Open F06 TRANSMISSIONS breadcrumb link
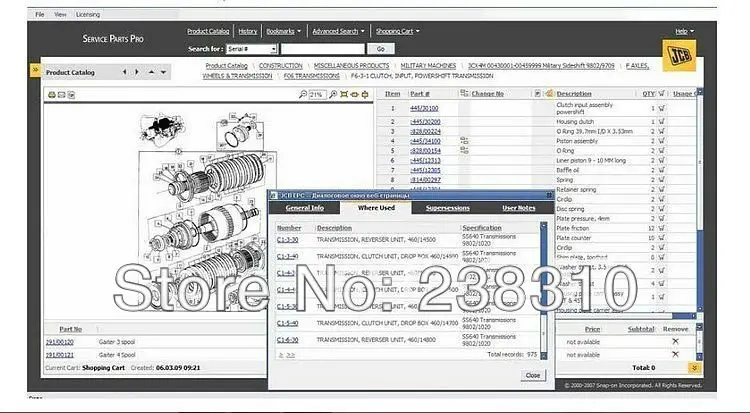This screenshot has height=413, width=750. coord(311,76)
